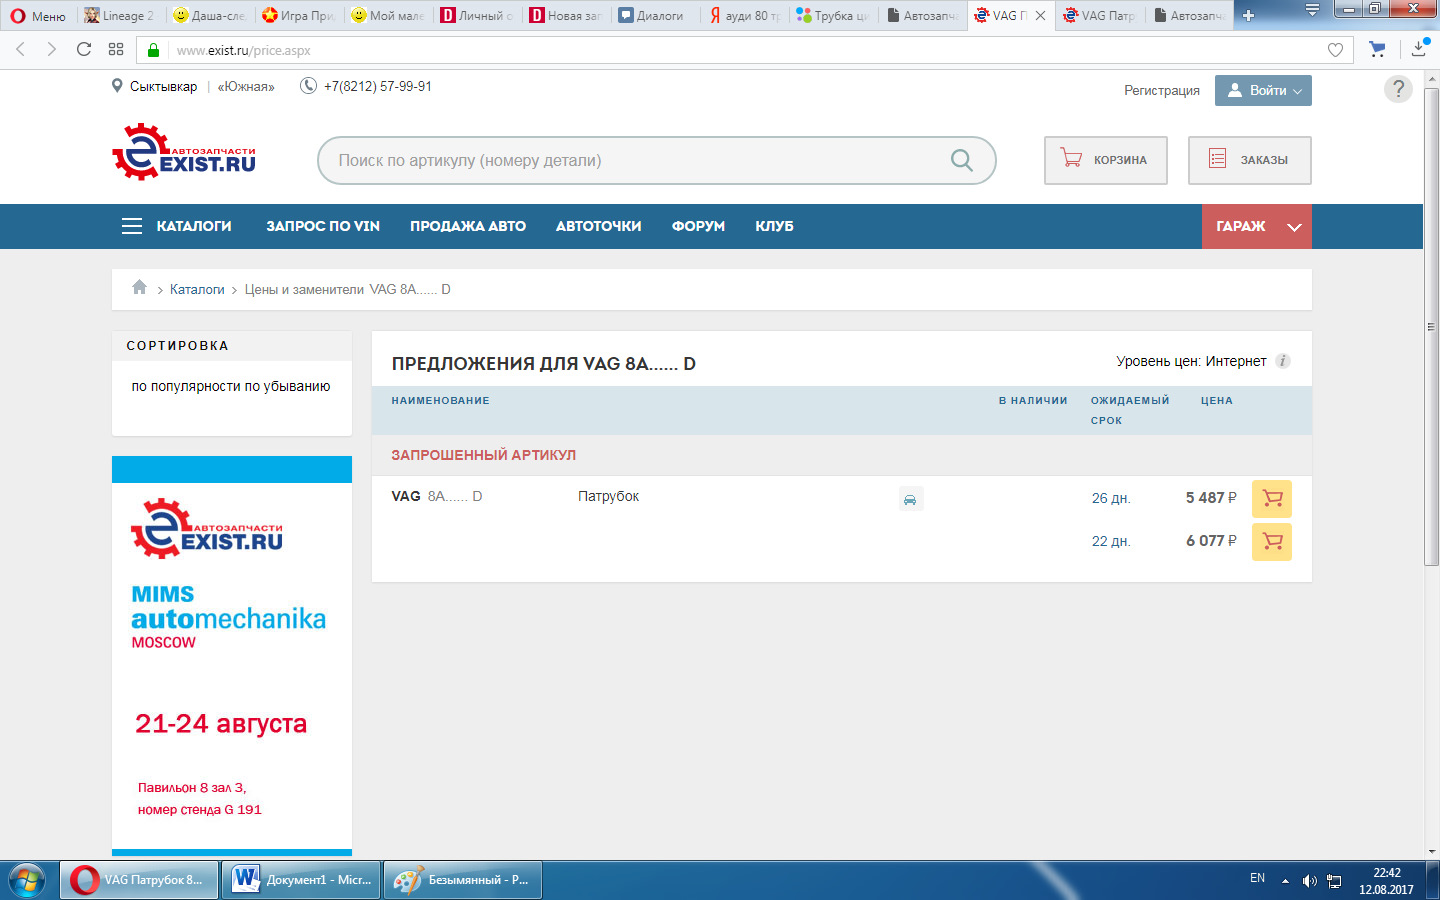Add the 6 077 ₽ offer to cart
1440x900 pixels.
click(1272, 541)
